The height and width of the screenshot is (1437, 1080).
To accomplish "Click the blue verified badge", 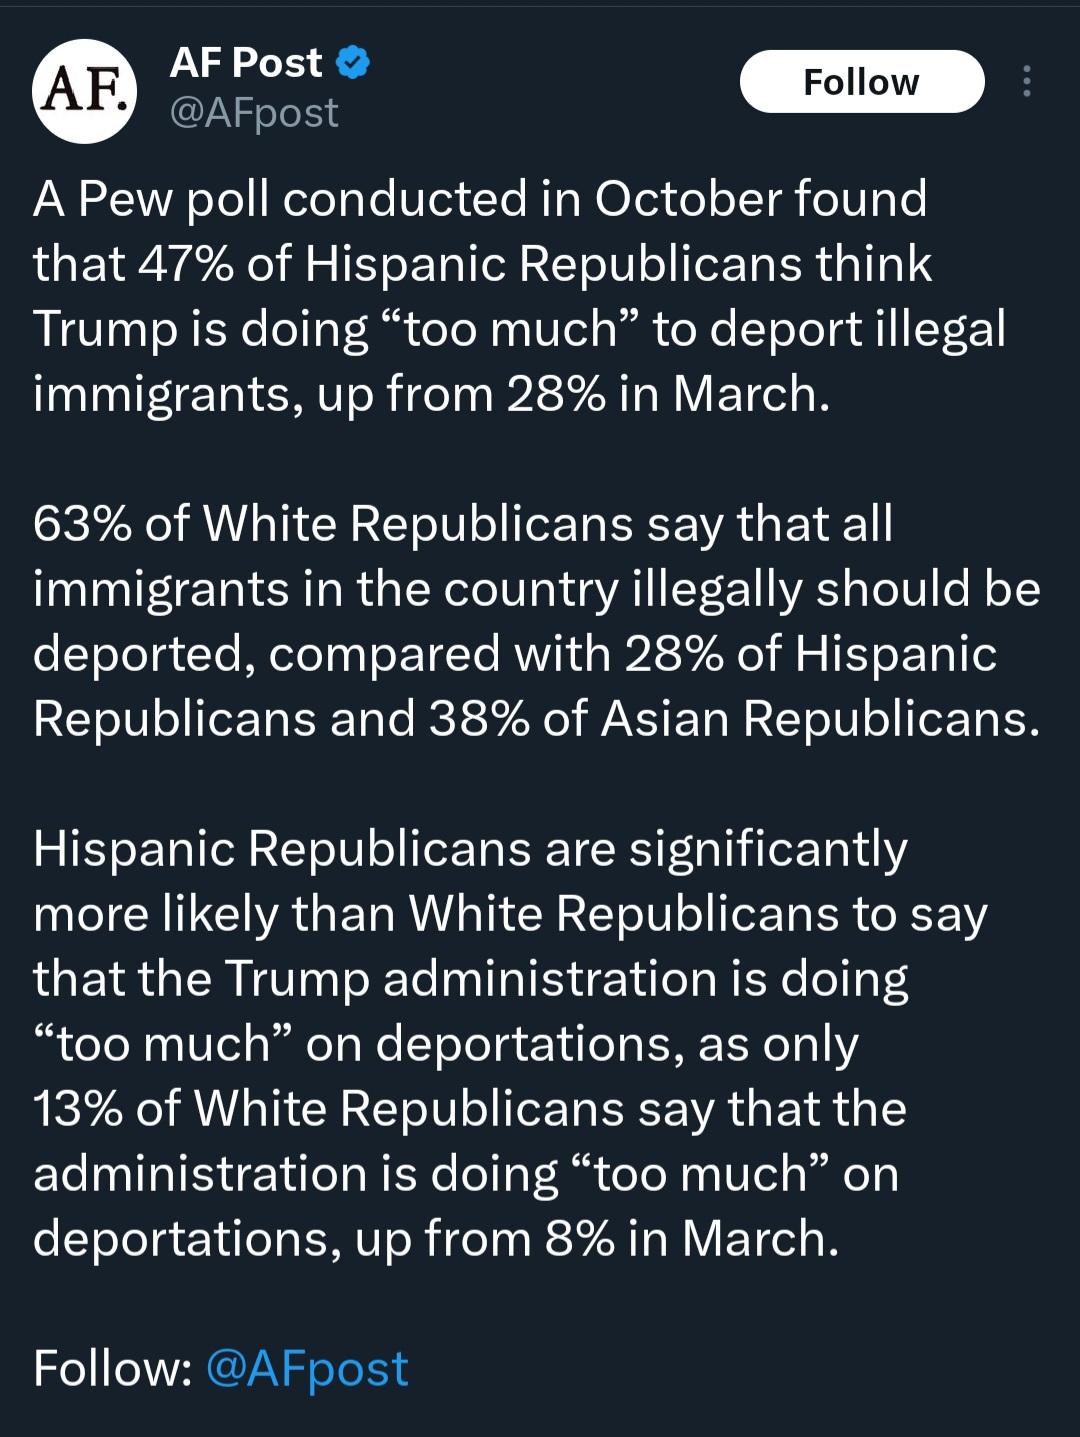I will [x=352, y=63].
